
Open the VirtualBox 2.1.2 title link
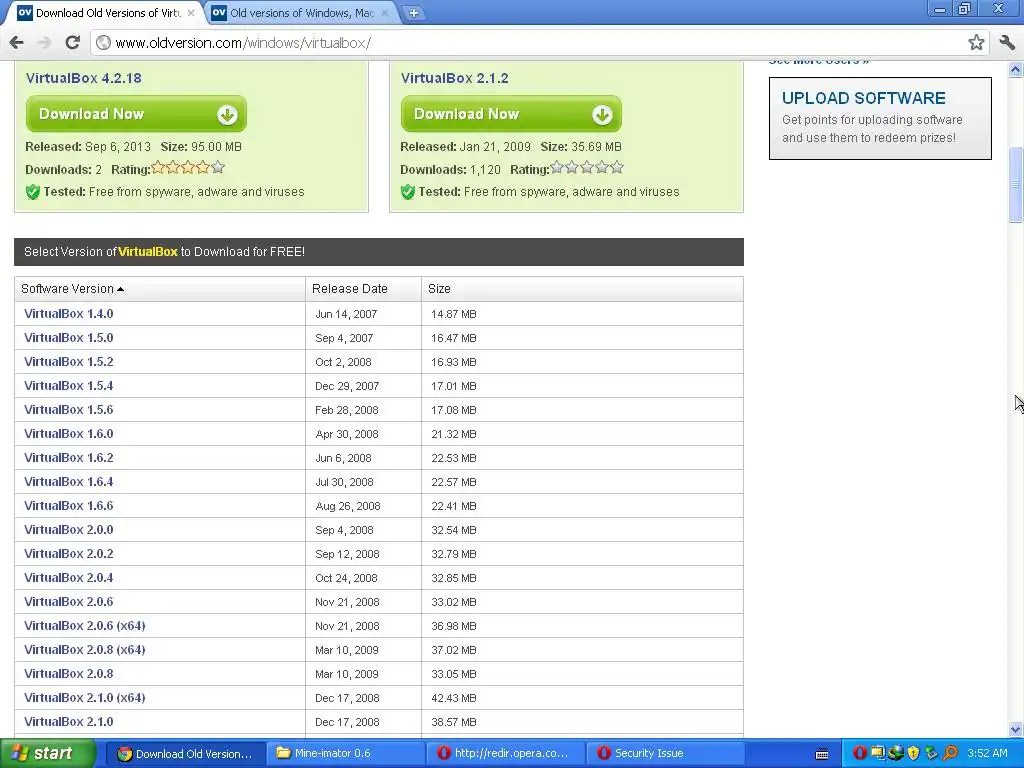pyautogui.click(x=455, y=78)
